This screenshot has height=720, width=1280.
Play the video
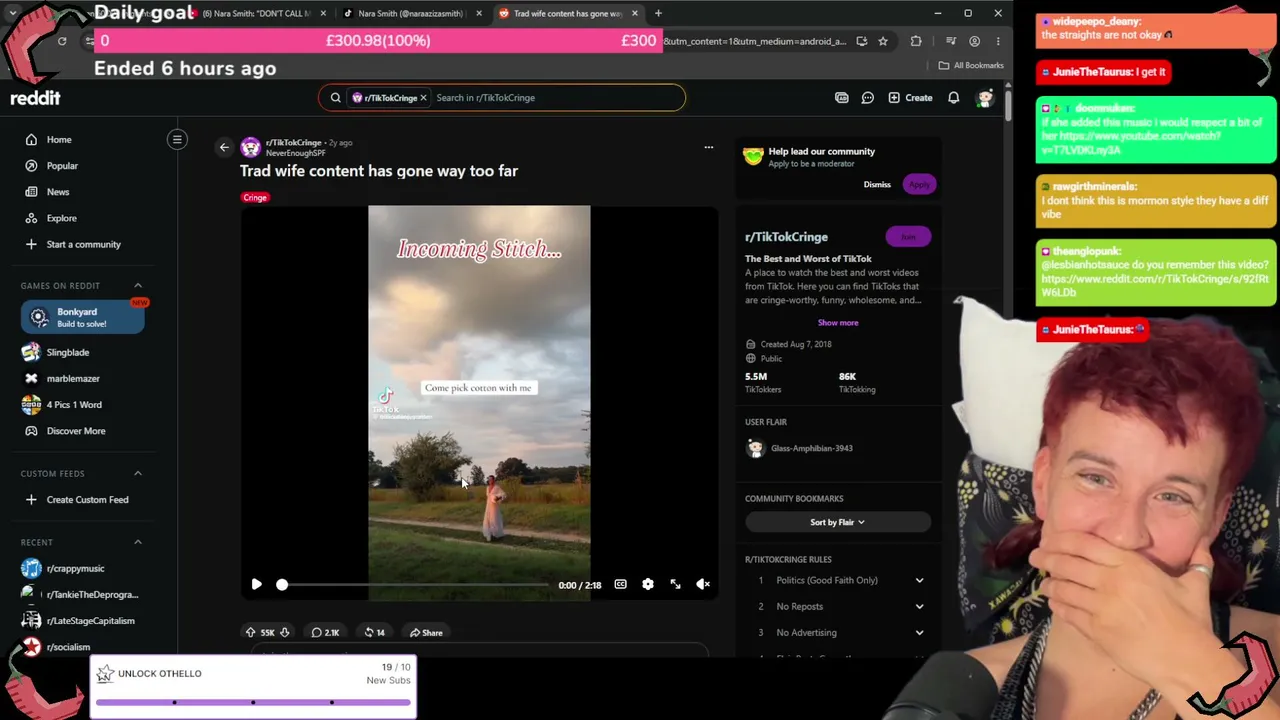[x=256, y=584]
